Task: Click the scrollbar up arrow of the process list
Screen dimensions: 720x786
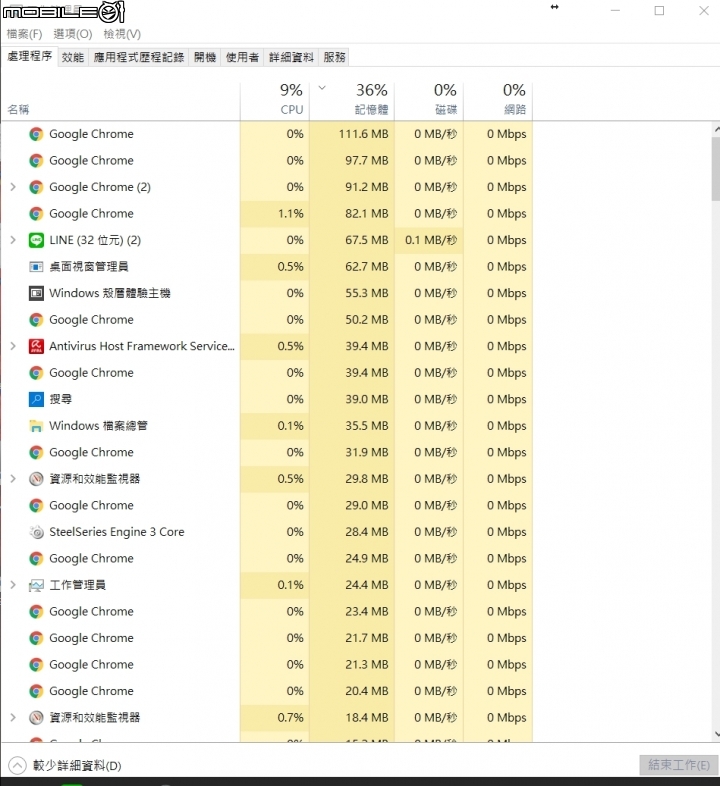Action: pos(716,129)
